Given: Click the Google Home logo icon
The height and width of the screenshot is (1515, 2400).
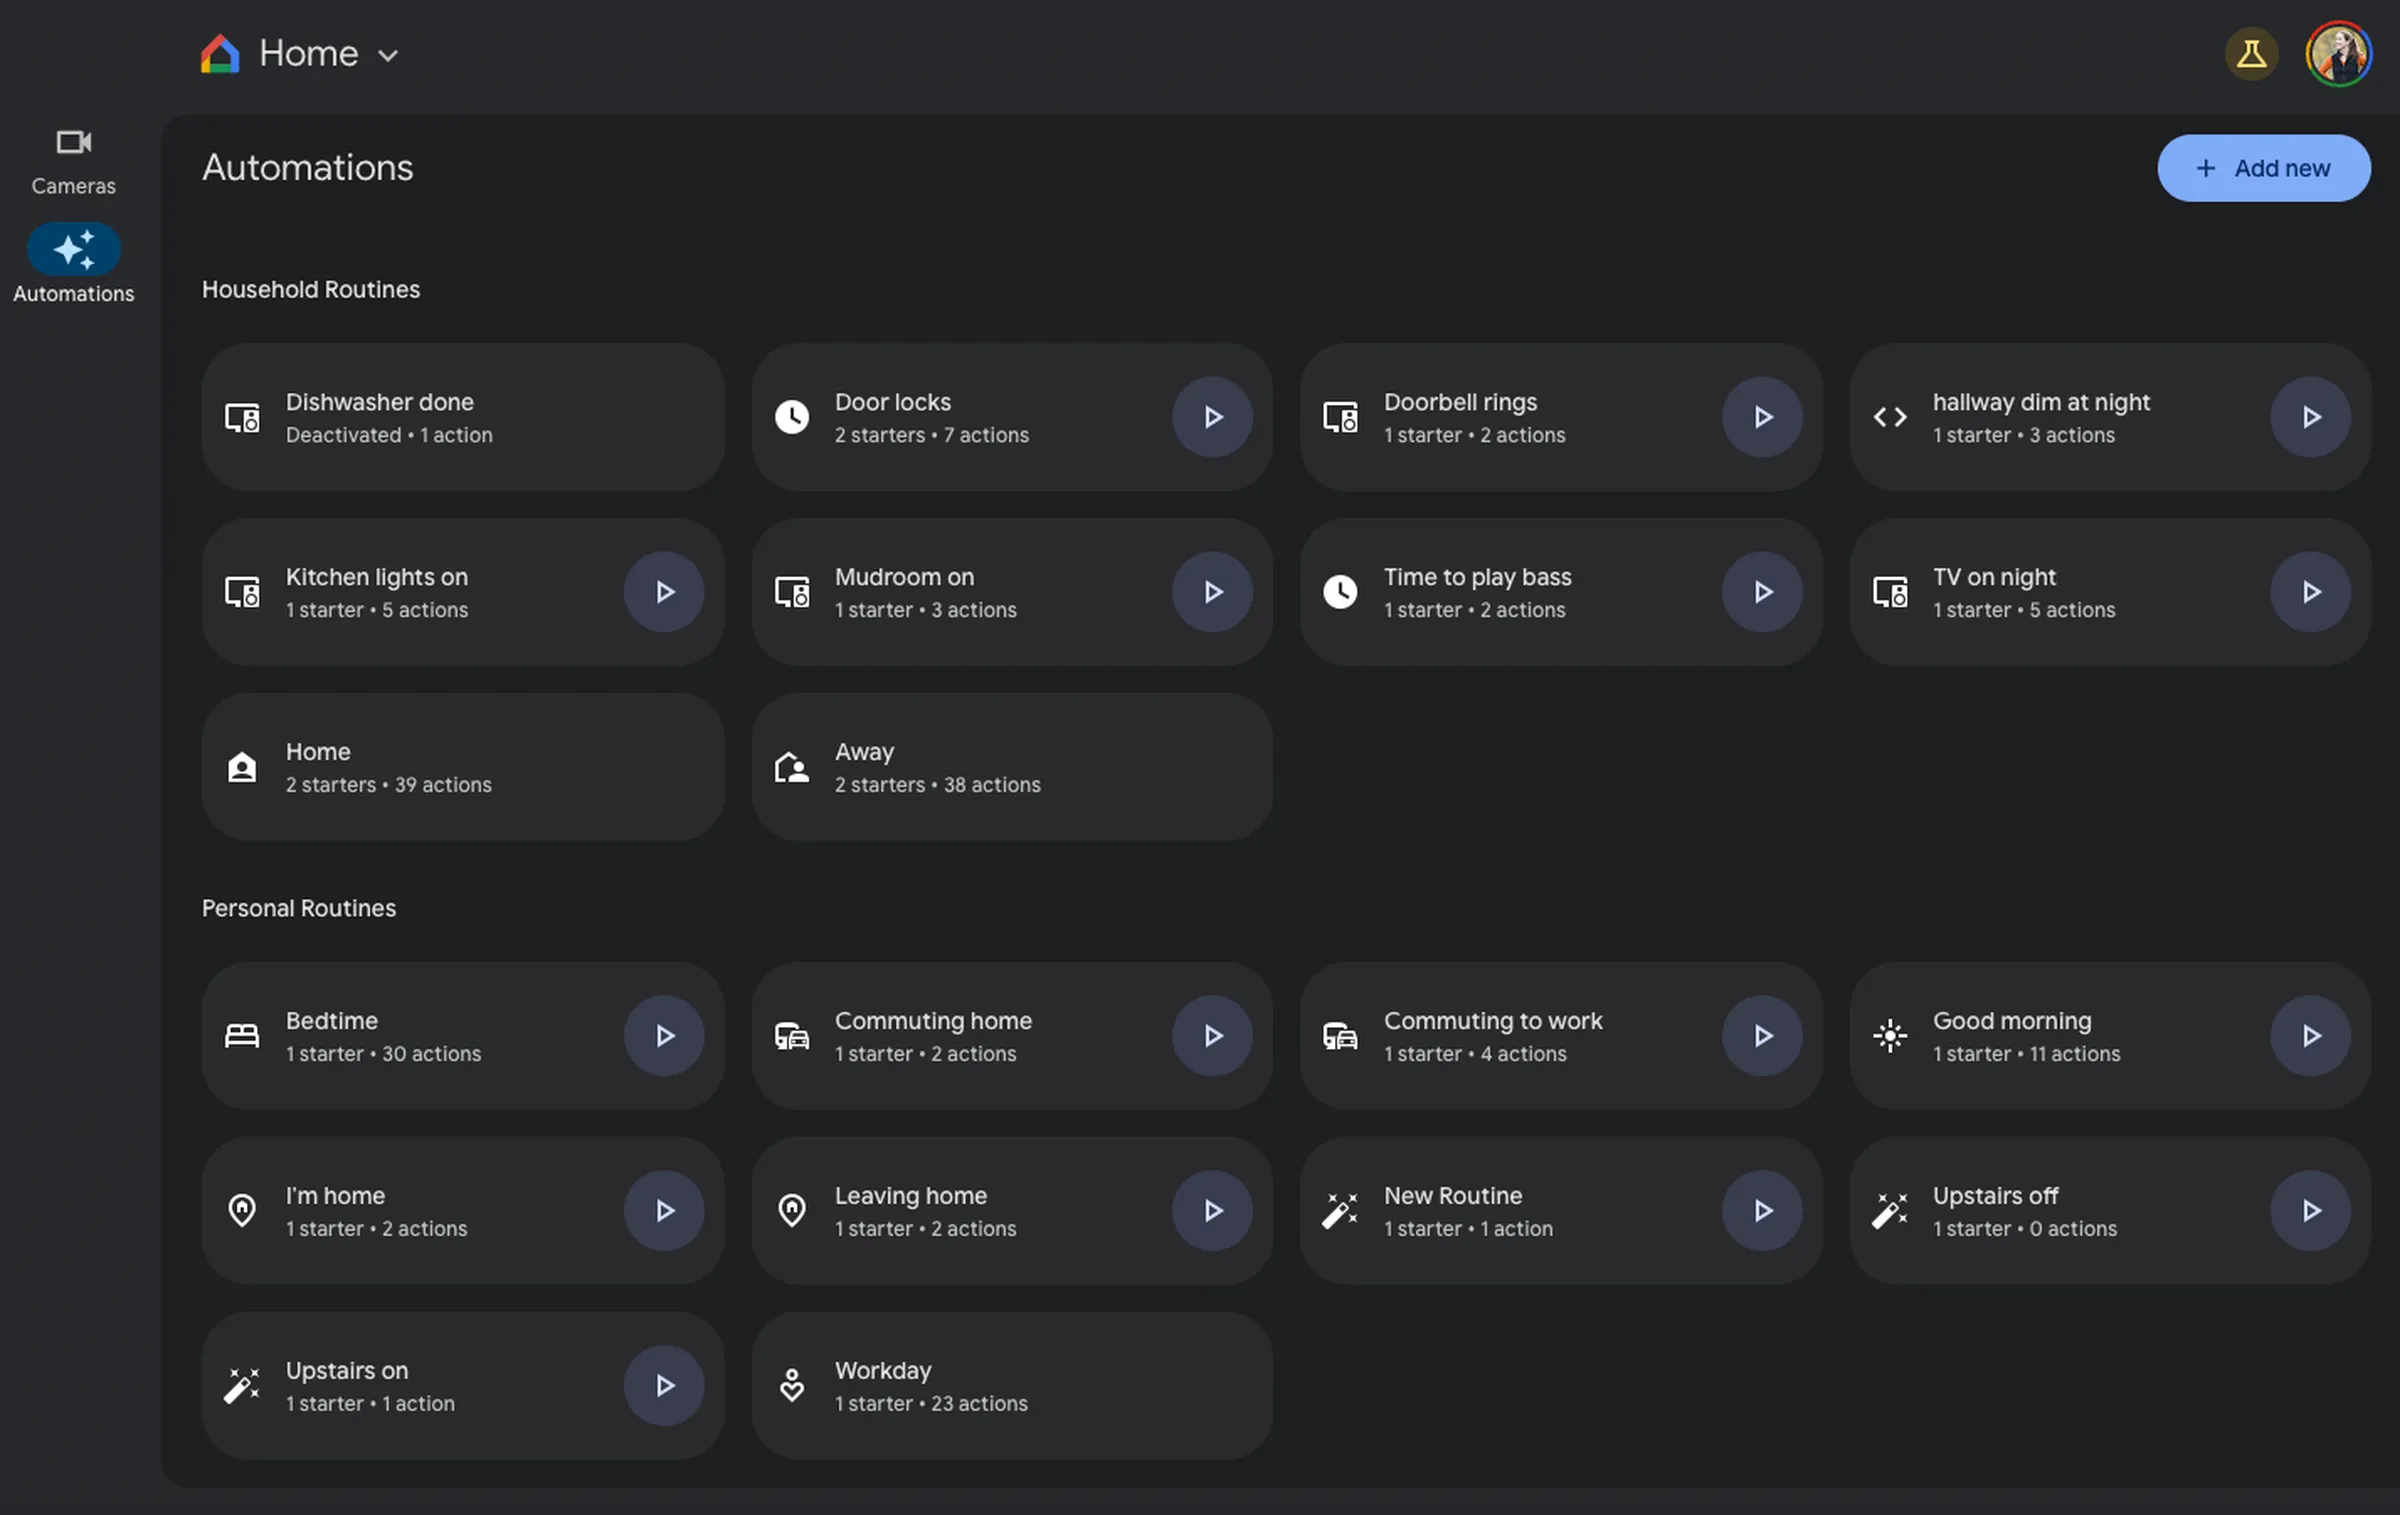Looking at the screenshot, I should pyautogui.click(x=220, y=54).
